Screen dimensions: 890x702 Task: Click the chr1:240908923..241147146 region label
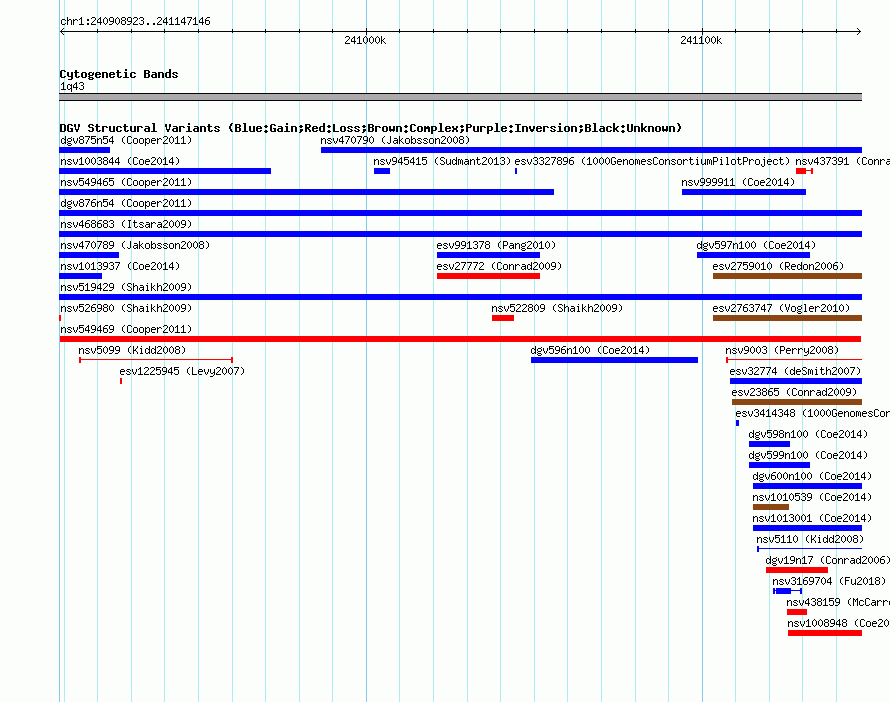(x=135, y=21)
